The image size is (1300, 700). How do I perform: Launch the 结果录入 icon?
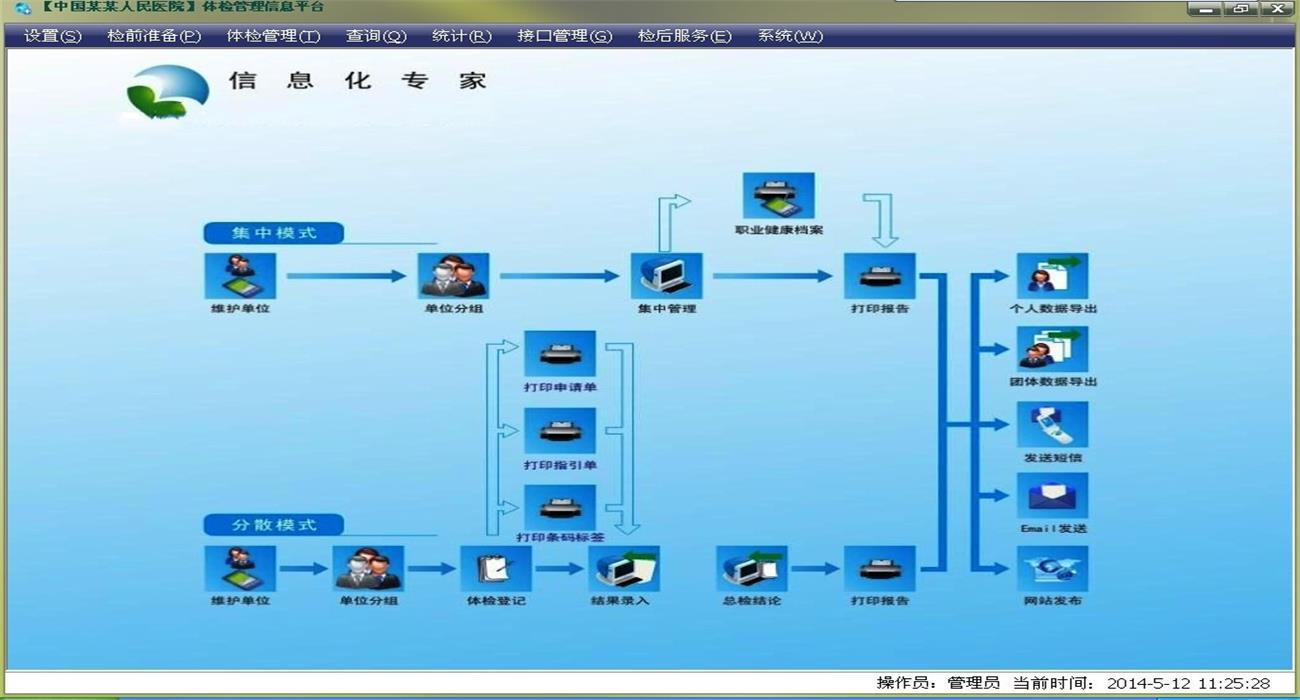[624, 569]
